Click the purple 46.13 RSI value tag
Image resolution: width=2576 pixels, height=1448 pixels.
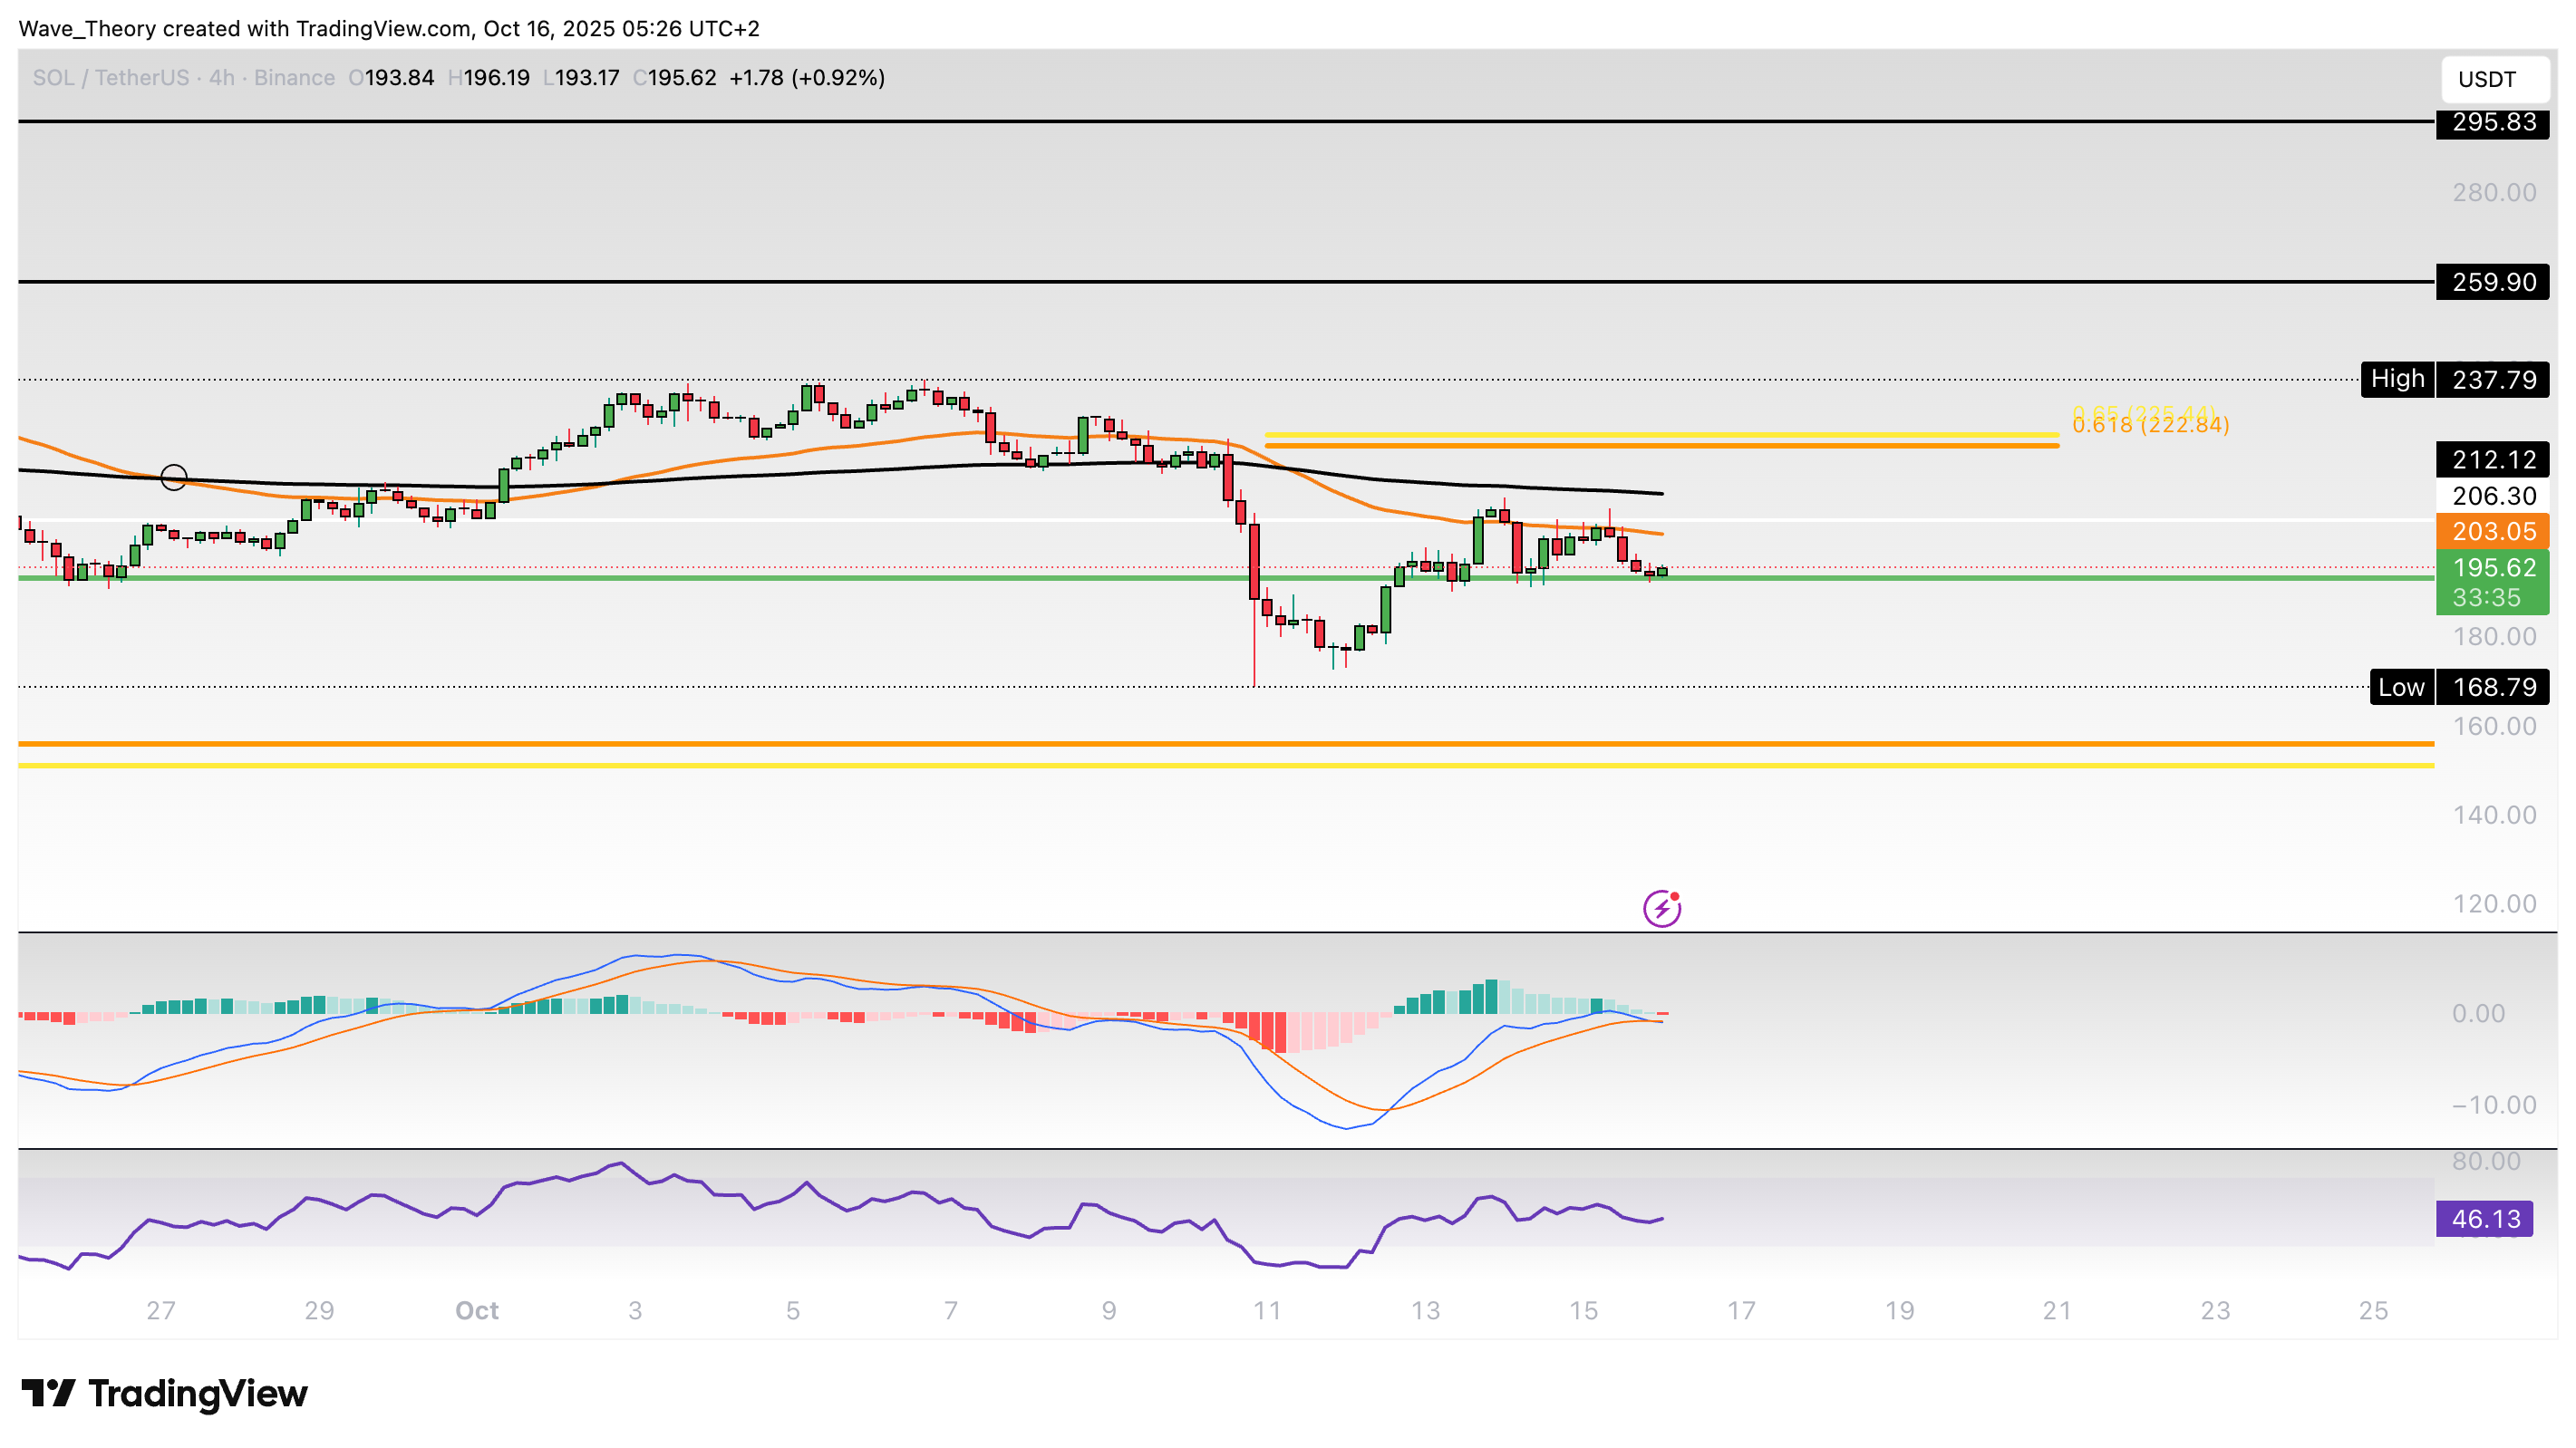[2484, 1219]
